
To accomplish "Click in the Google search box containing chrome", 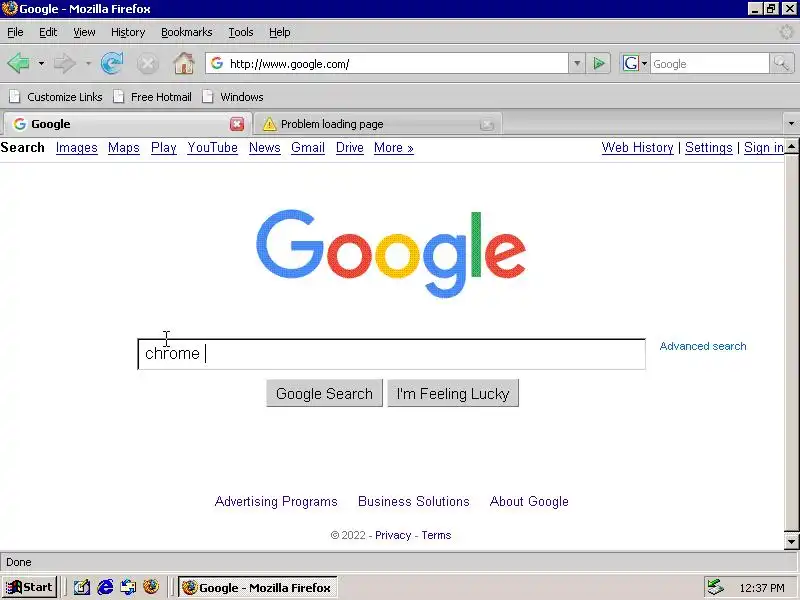I will tap(391, 354).
